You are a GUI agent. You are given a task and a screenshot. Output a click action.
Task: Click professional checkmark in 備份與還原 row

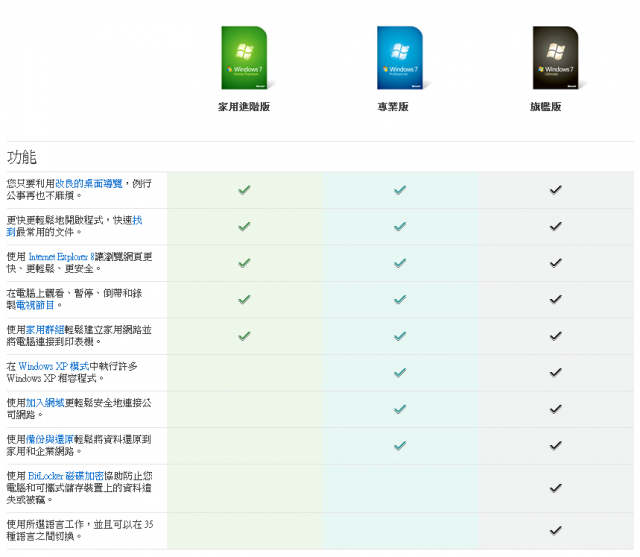point(400,445)
